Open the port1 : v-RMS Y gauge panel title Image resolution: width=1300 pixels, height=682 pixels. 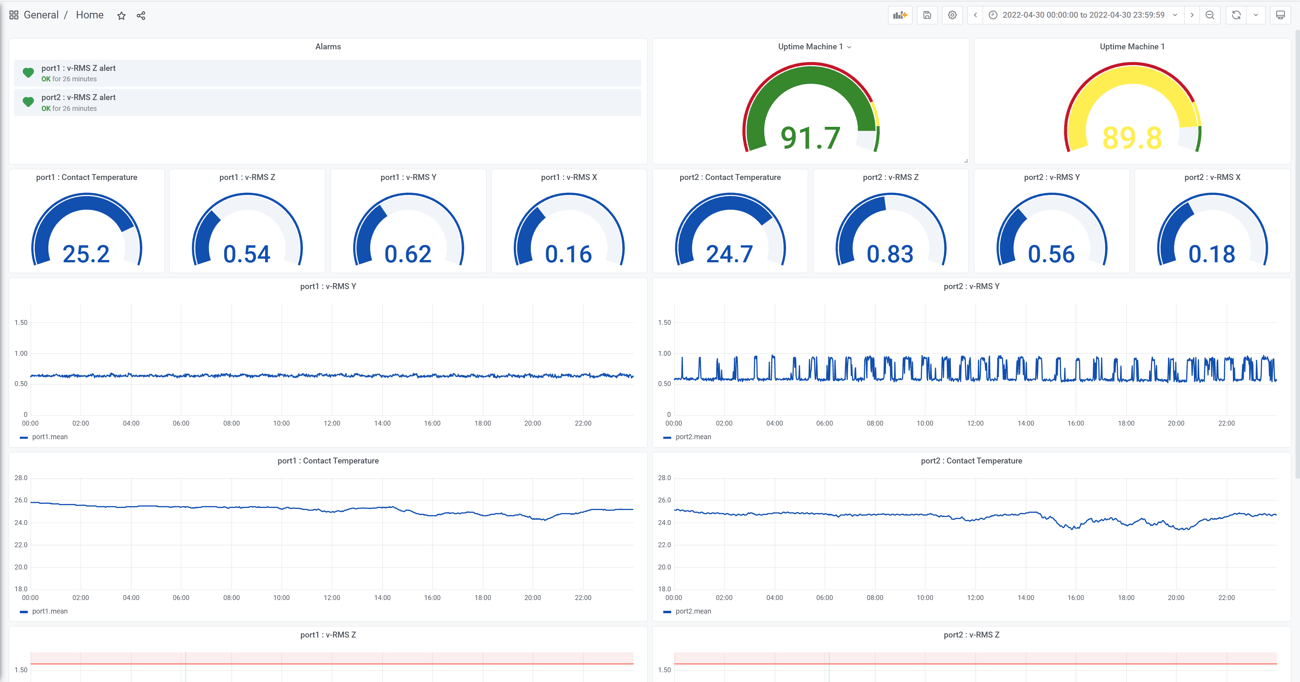coord(408,177)
